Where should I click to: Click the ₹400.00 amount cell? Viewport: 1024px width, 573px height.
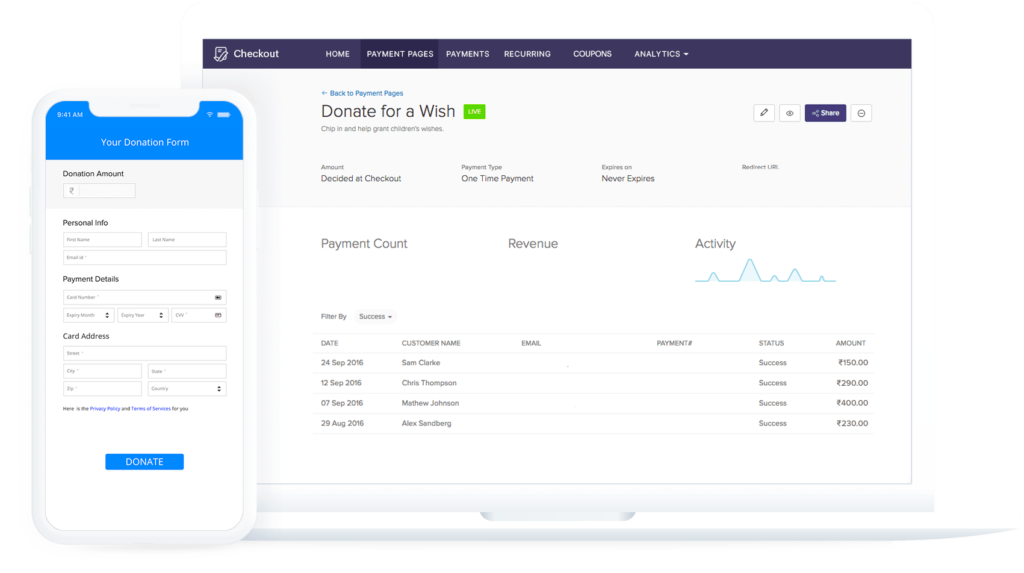pyautogui.click(x=852, y=403)
